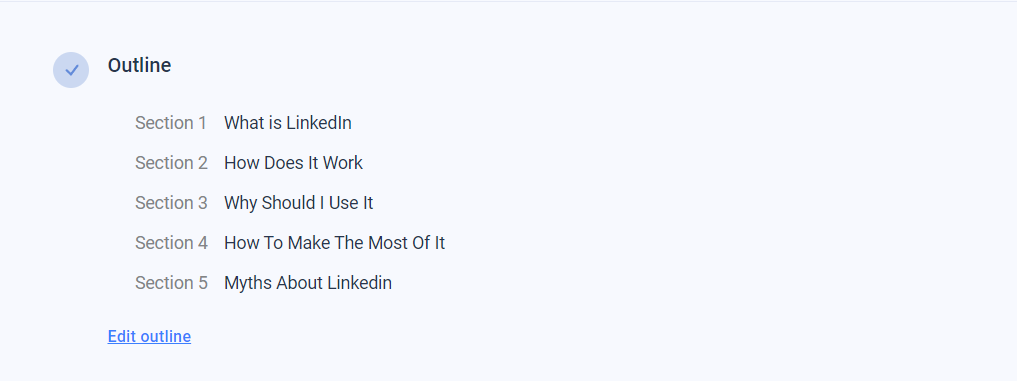Click the word outline in the Edit outline link

pos(166,336)
